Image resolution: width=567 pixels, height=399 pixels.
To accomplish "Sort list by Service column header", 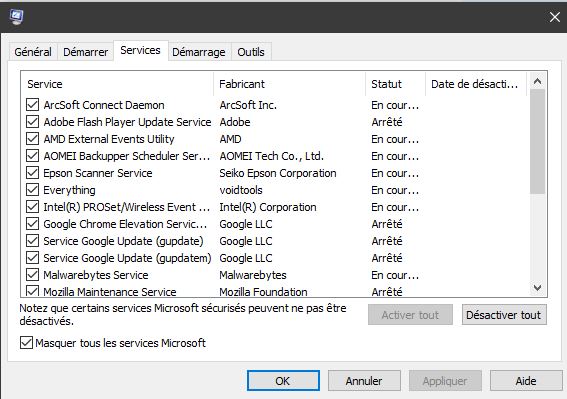I will [x=117, y=84].
